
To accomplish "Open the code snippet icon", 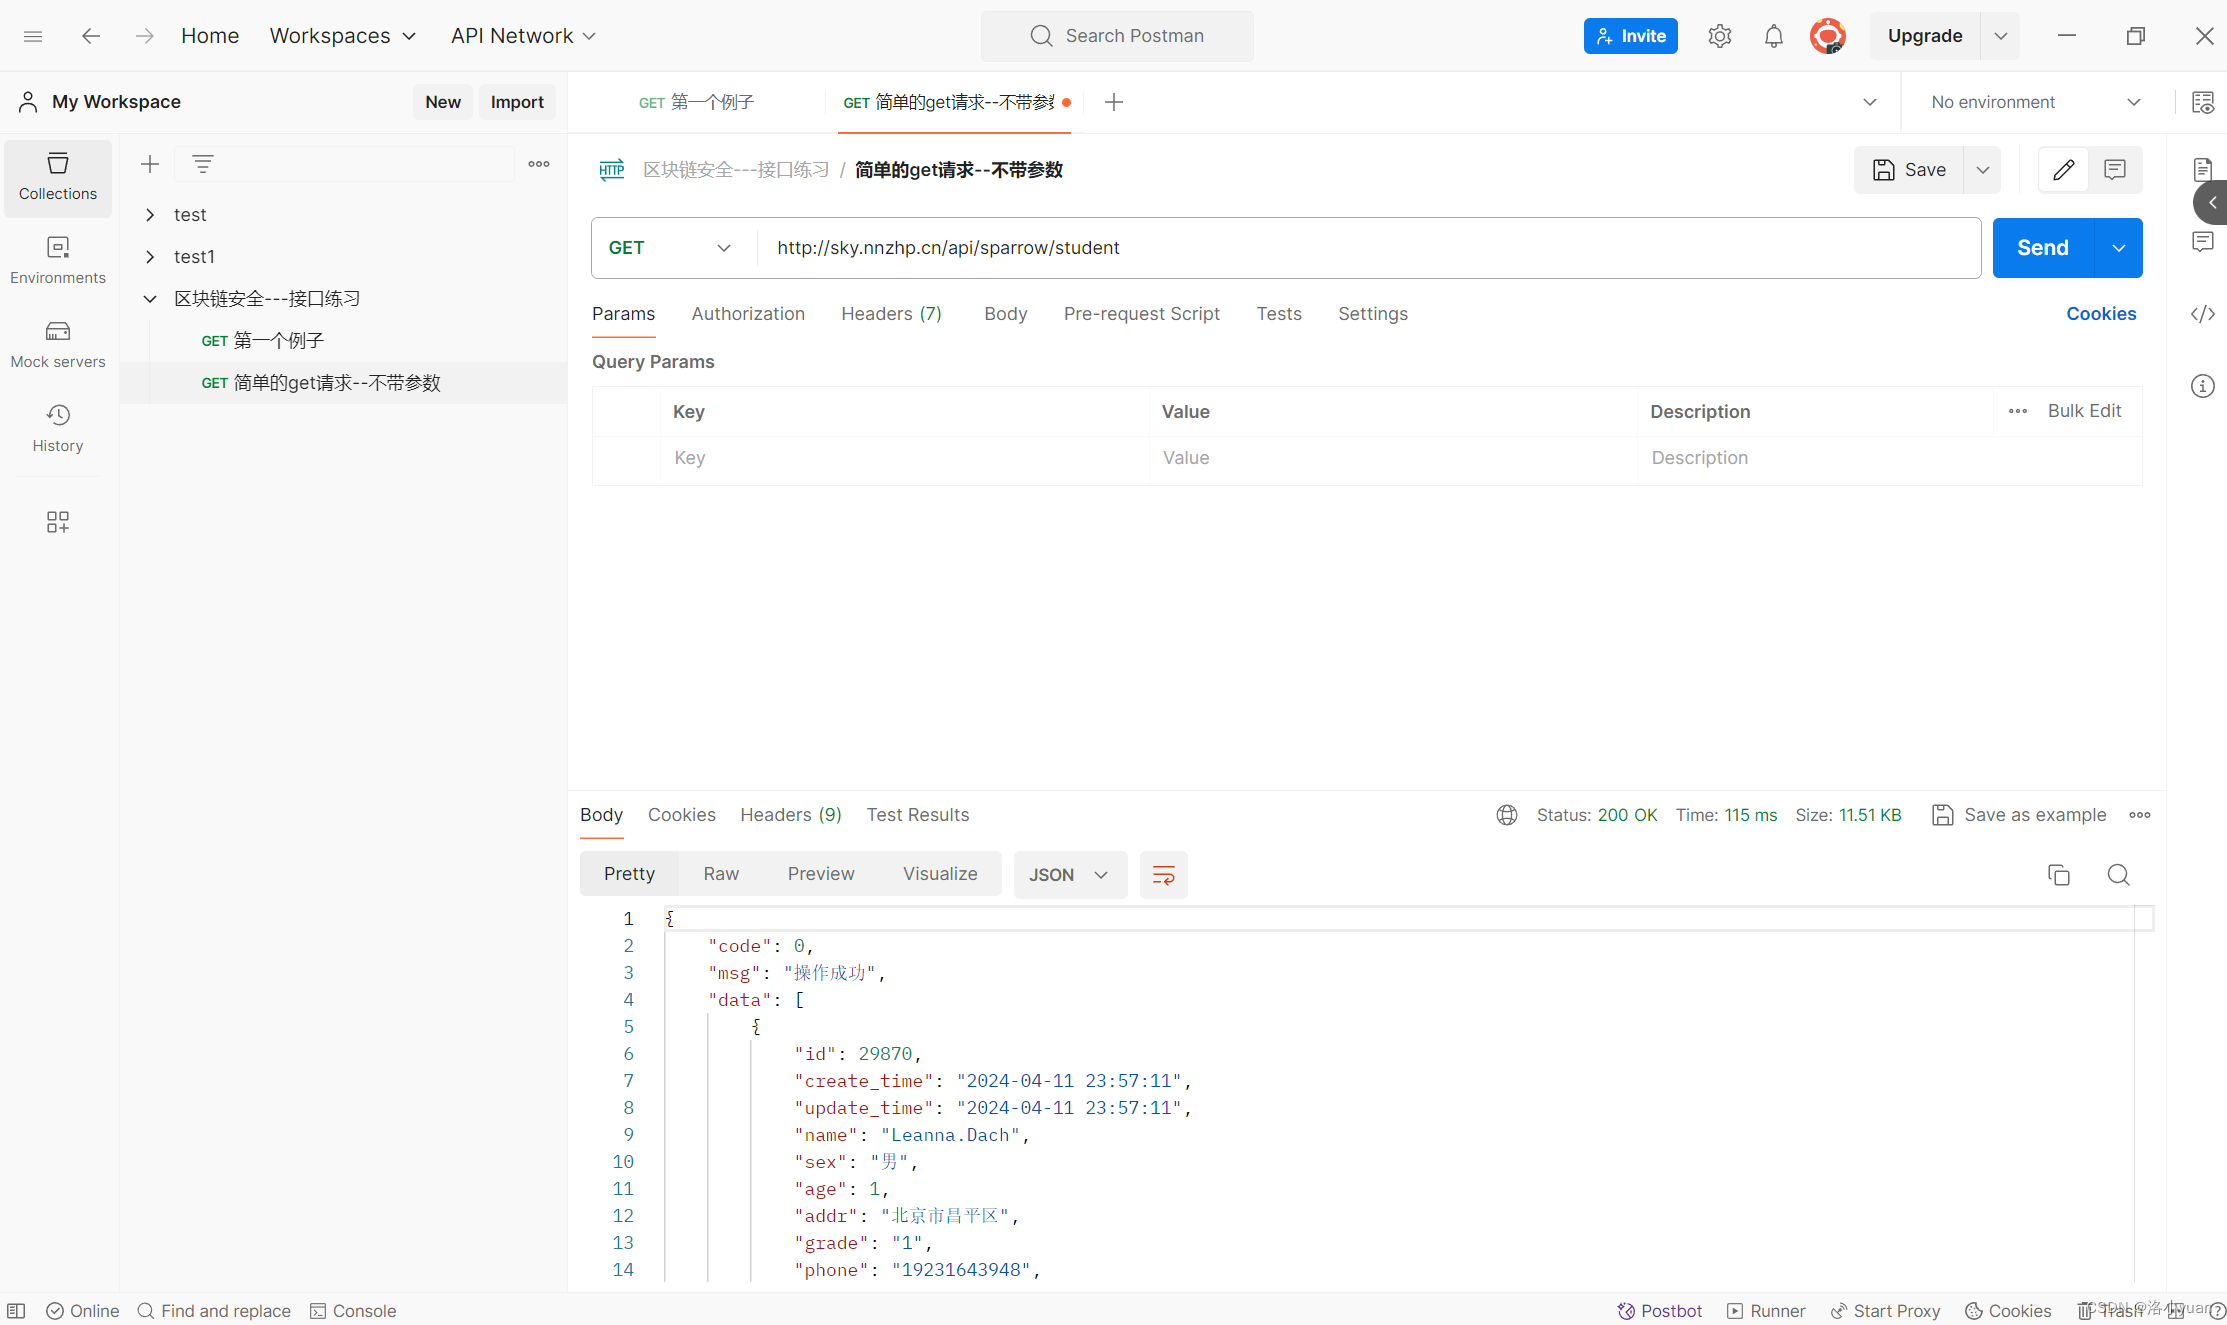I will (x=2203, y=314).
